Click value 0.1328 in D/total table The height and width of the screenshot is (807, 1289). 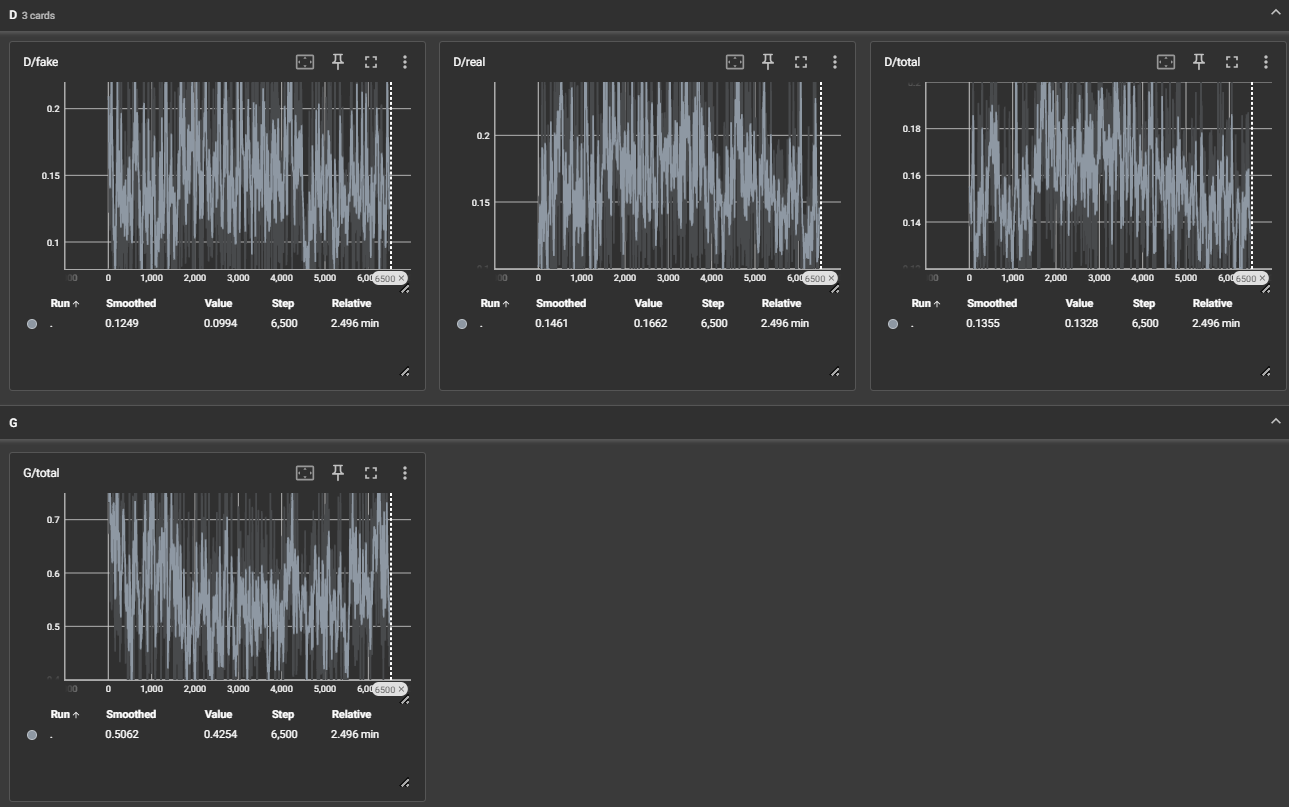click(x=1082, y=323)
